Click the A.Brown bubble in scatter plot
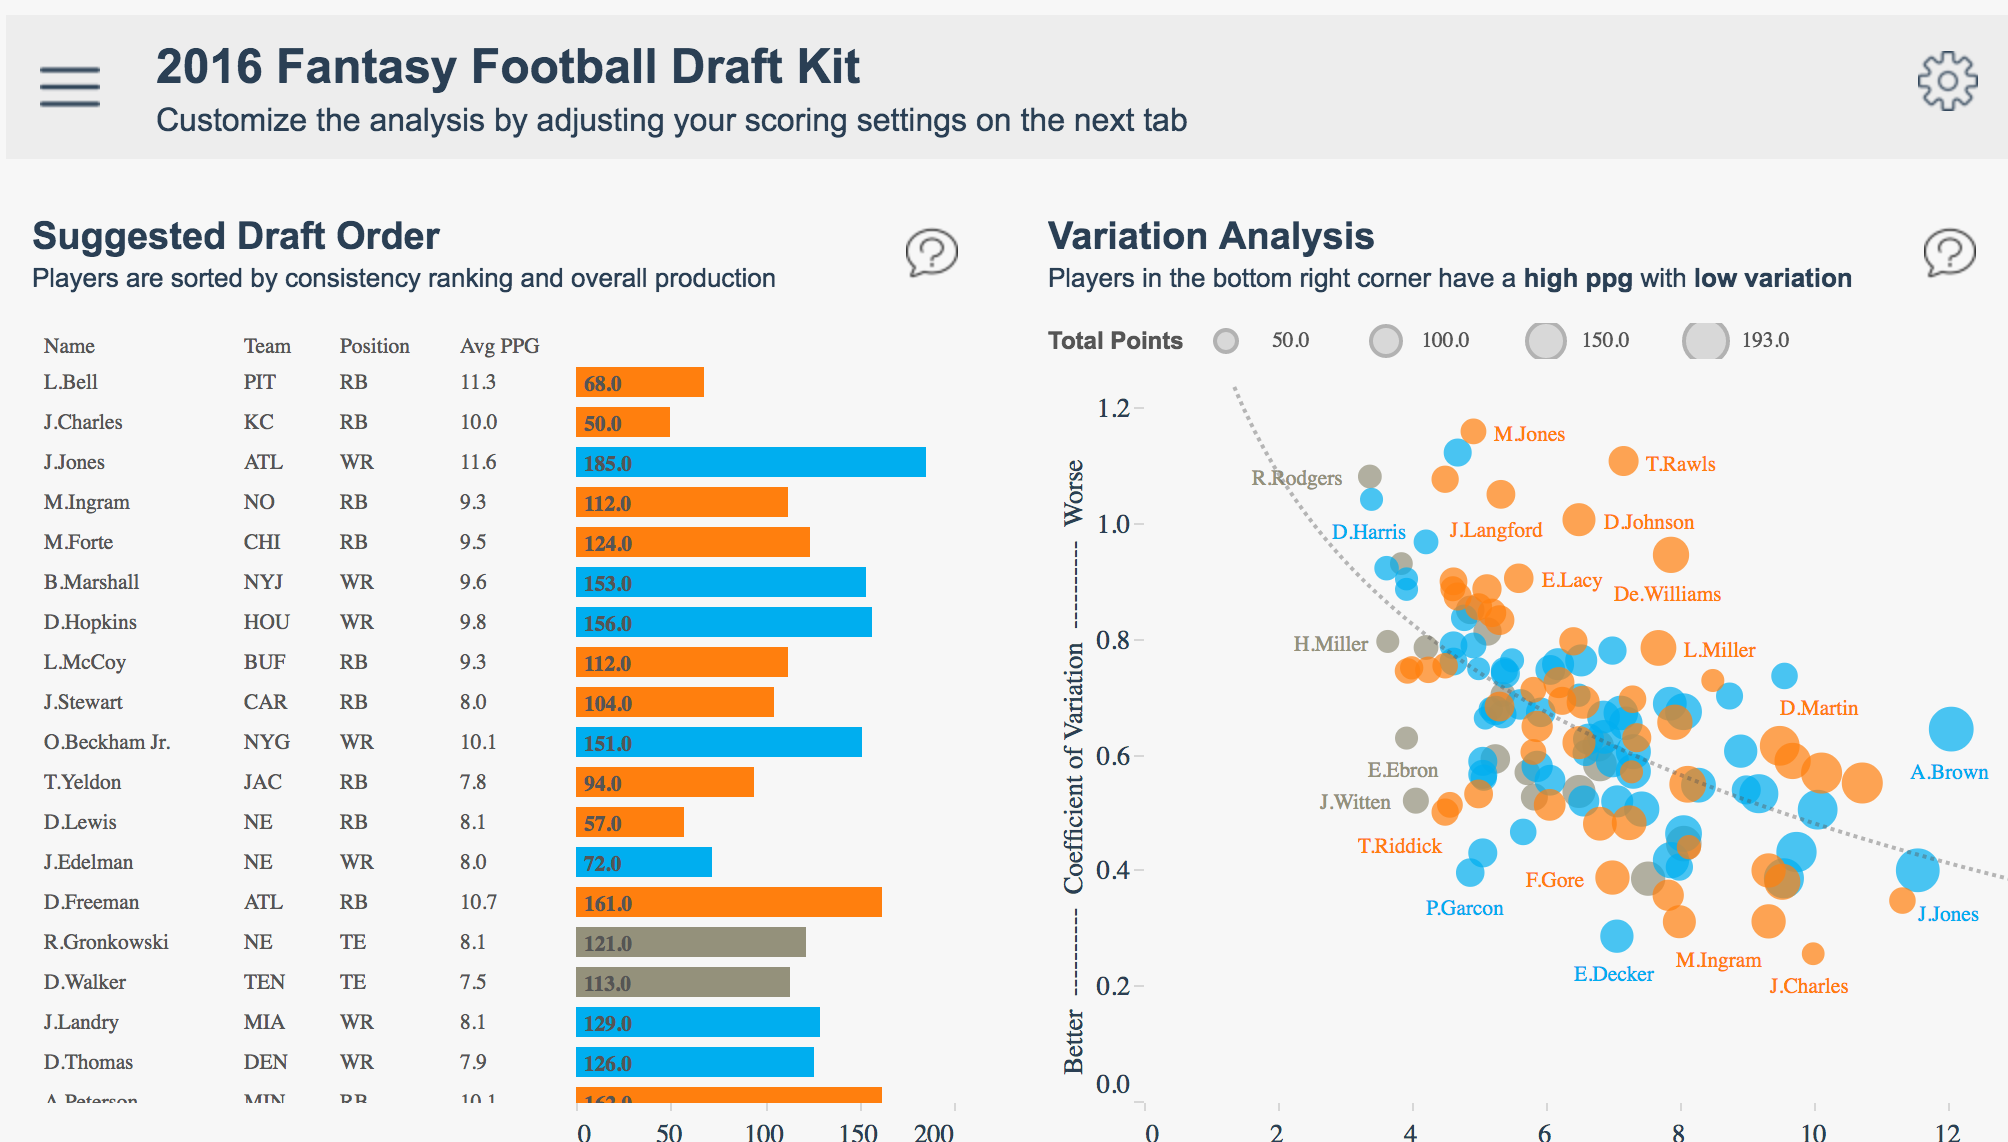2008x1142 pixels. [1950, 728]
